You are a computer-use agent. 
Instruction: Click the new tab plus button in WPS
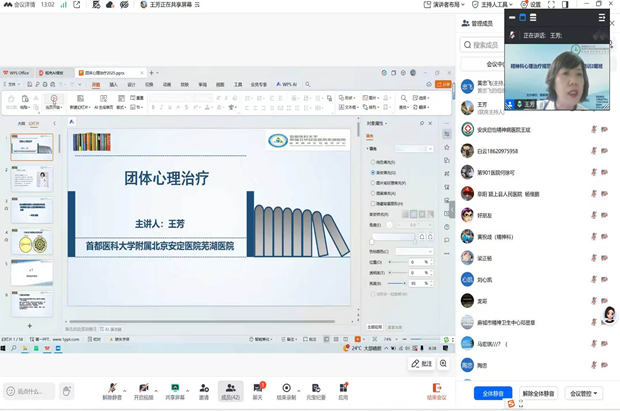(151, 73)
